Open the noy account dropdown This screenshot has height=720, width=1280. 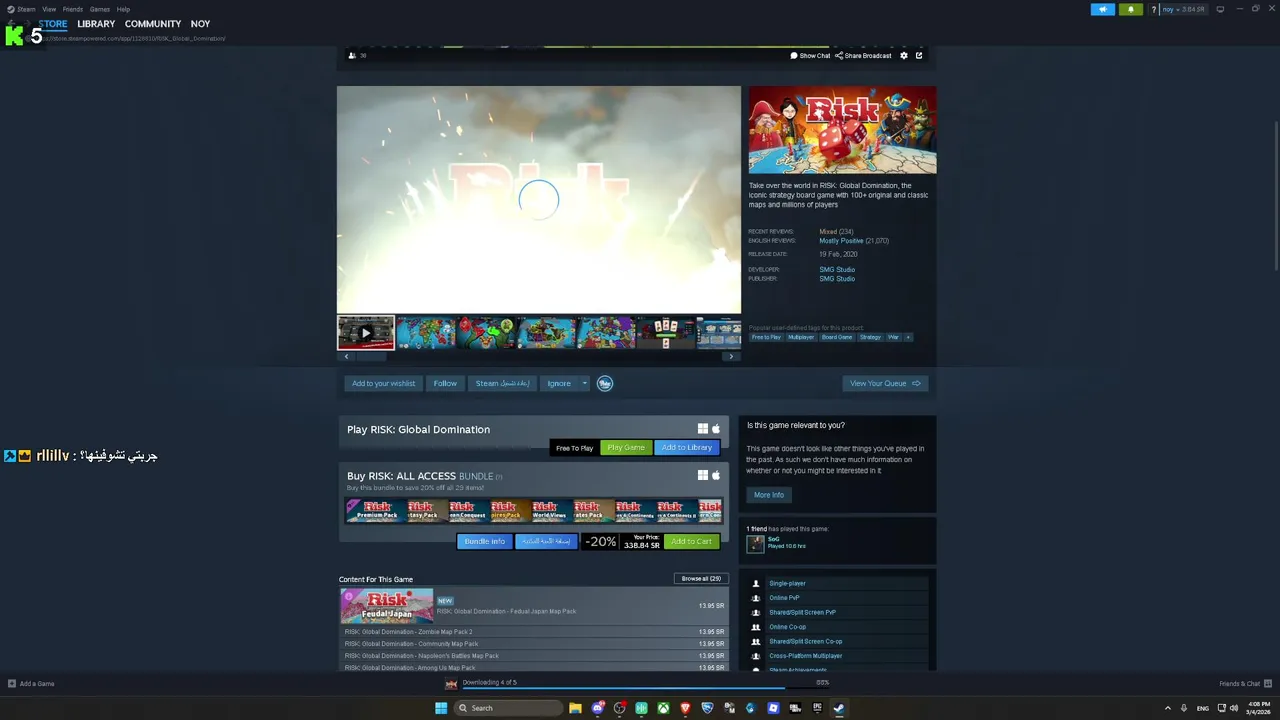[1185, 9]
